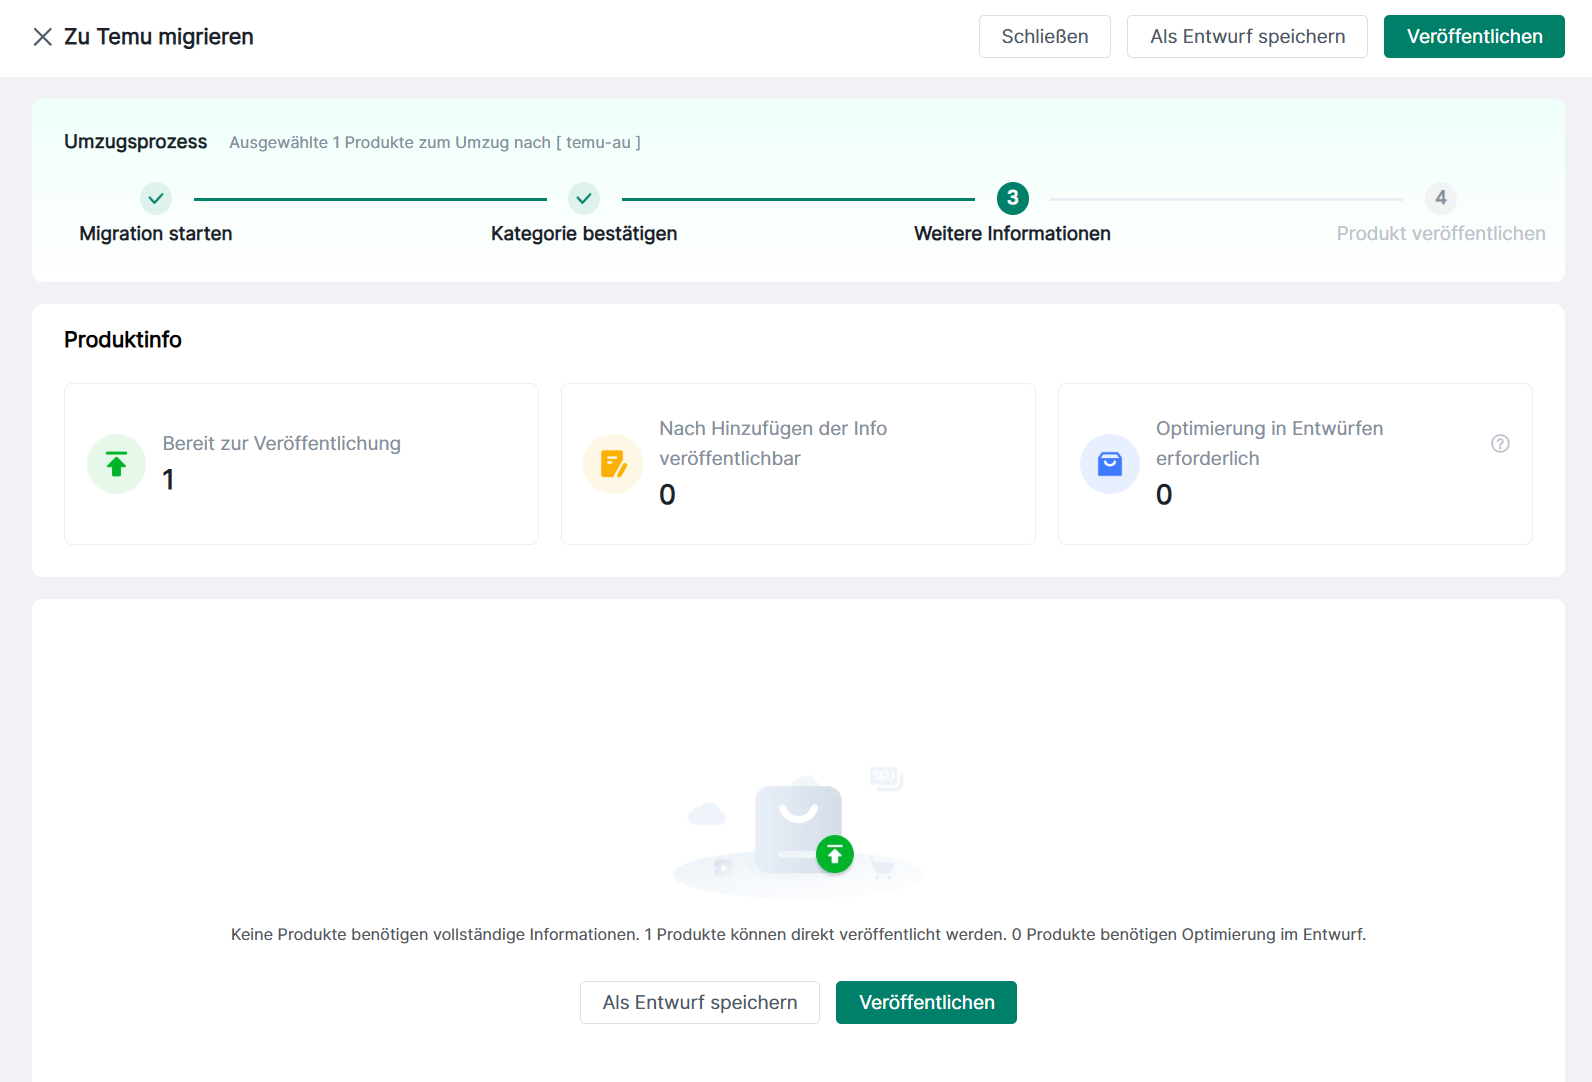Save draft using bottom Als Entwurf speichern
This screenshot has width=1592, height=1082.
pyautogui.click(x=700, y=1002)
